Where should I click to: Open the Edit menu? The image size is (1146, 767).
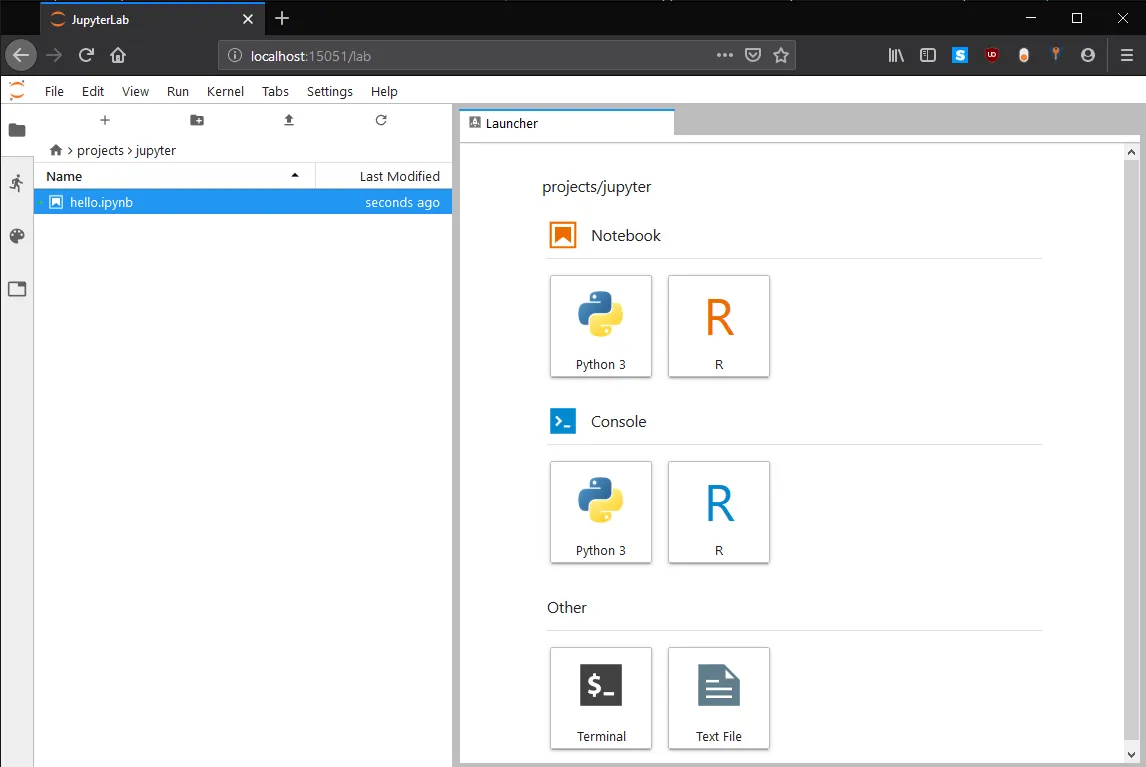coord(93,91)
